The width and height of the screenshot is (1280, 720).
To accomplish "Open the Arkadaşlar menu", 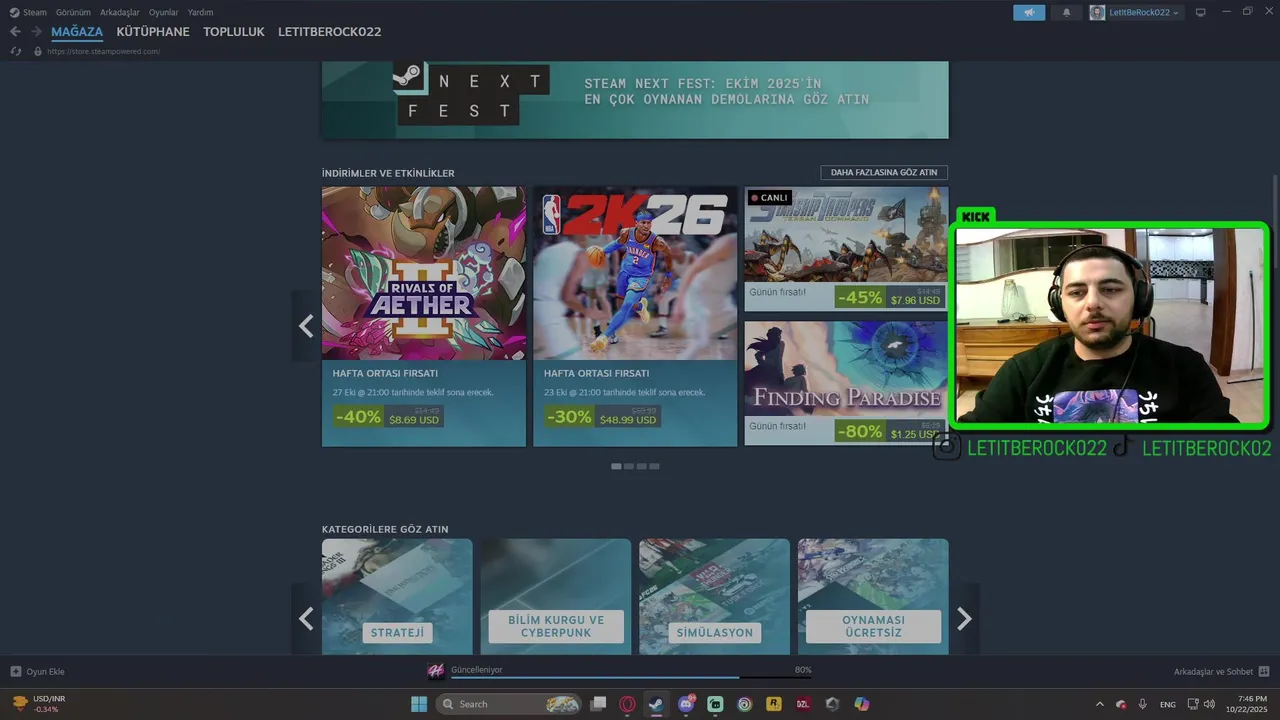I will coord(120,12).
